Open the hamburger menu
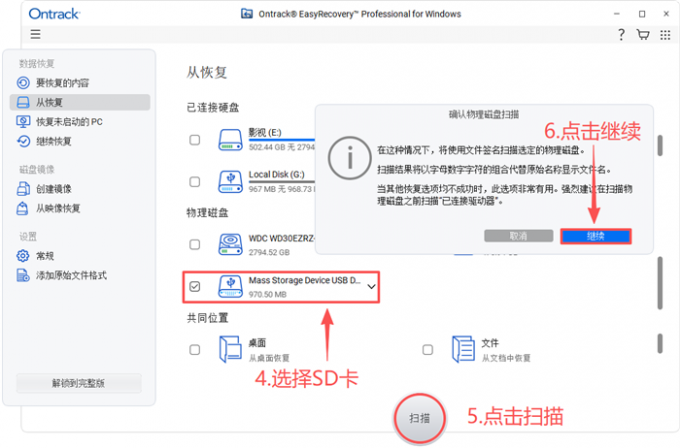 (x=36, y=34)
